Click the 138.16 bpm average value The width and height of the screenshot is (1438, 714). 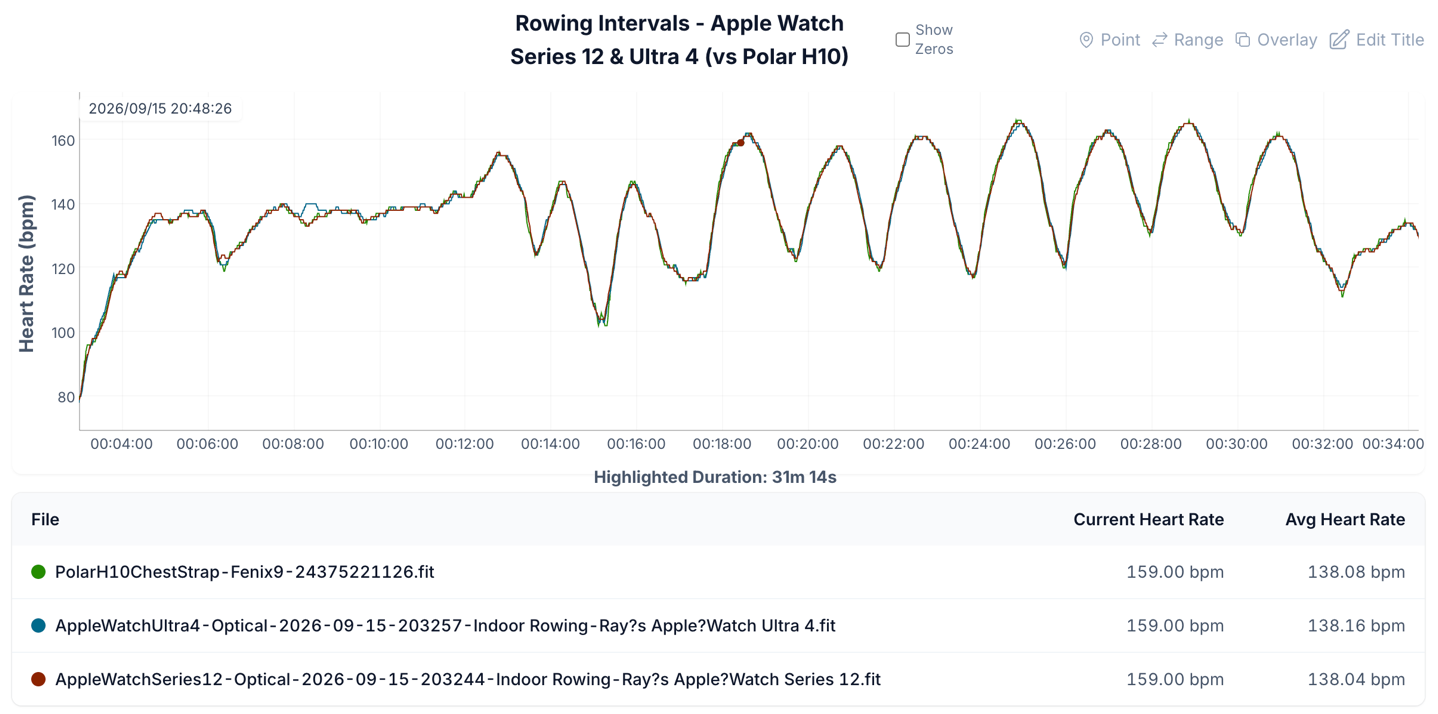[1356, 626]
